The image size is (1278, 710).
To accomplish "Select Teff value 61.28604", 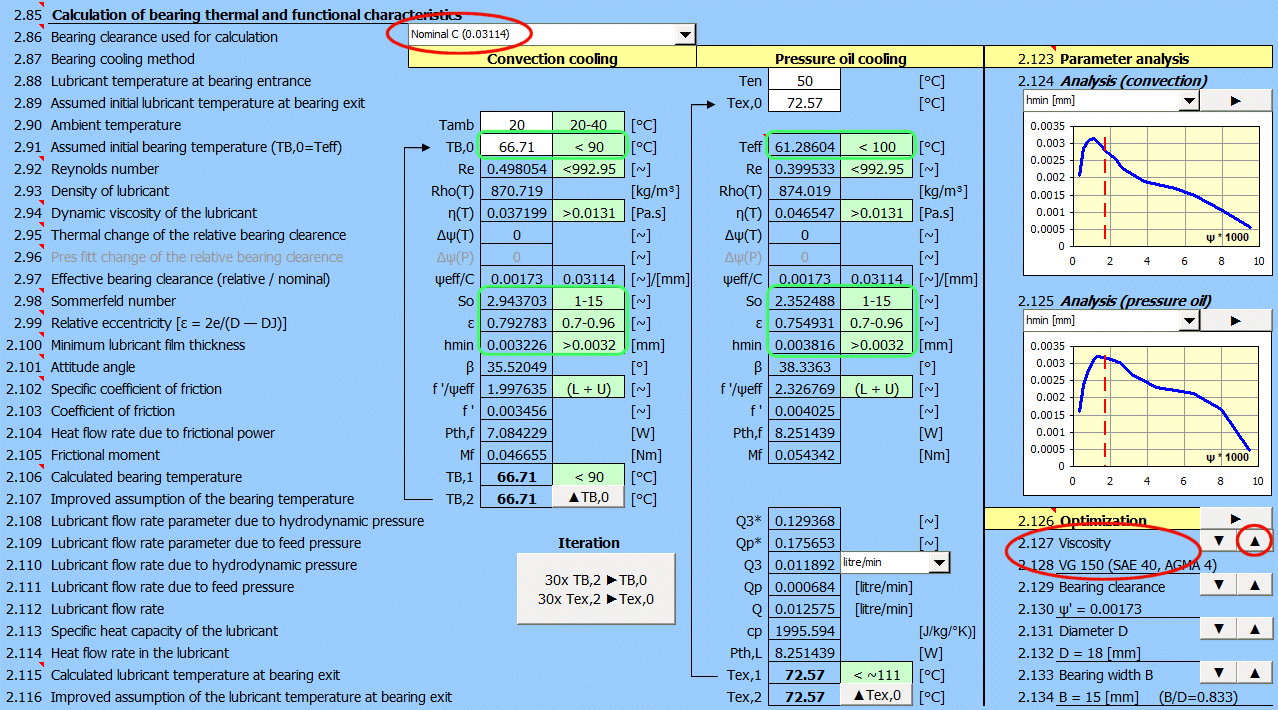I will click(x=804, y=146).
